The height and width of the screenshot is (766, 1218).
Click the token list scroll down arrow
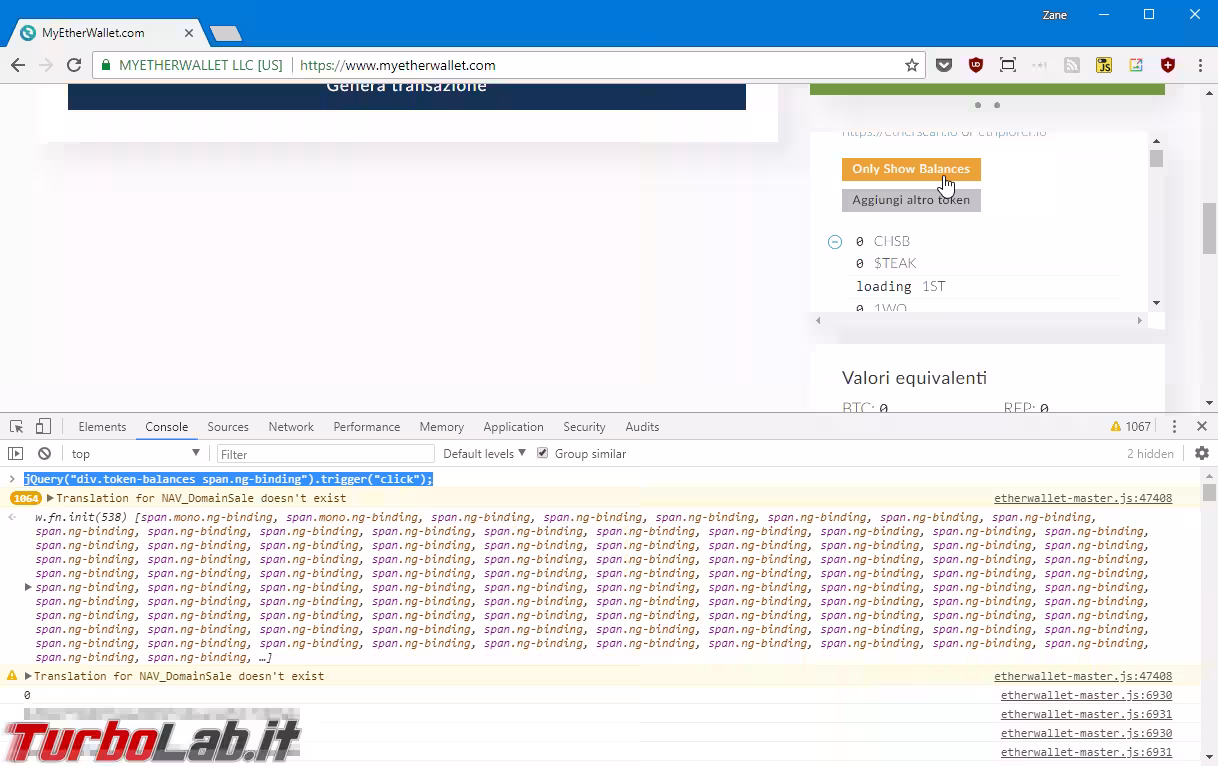click(1156, 303)
